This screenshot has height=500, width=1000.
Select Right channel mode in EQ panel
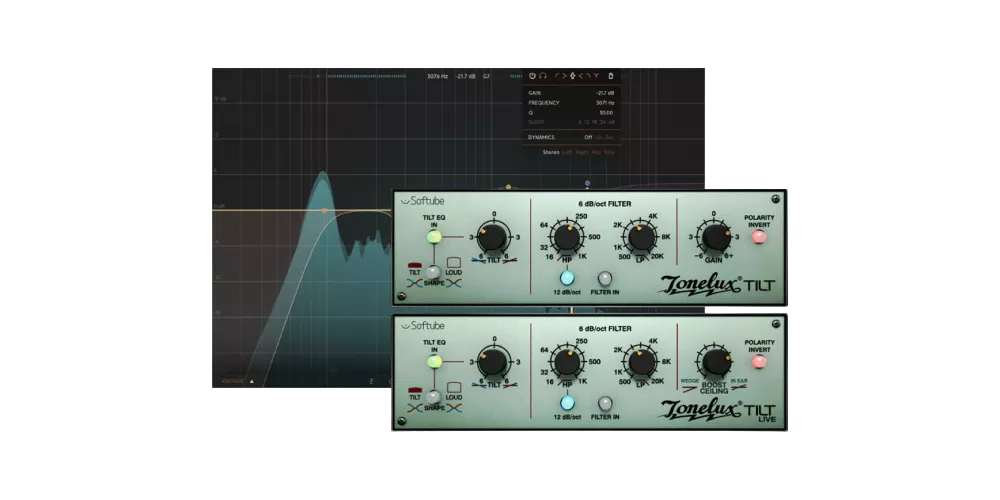[x=582, y=152]
